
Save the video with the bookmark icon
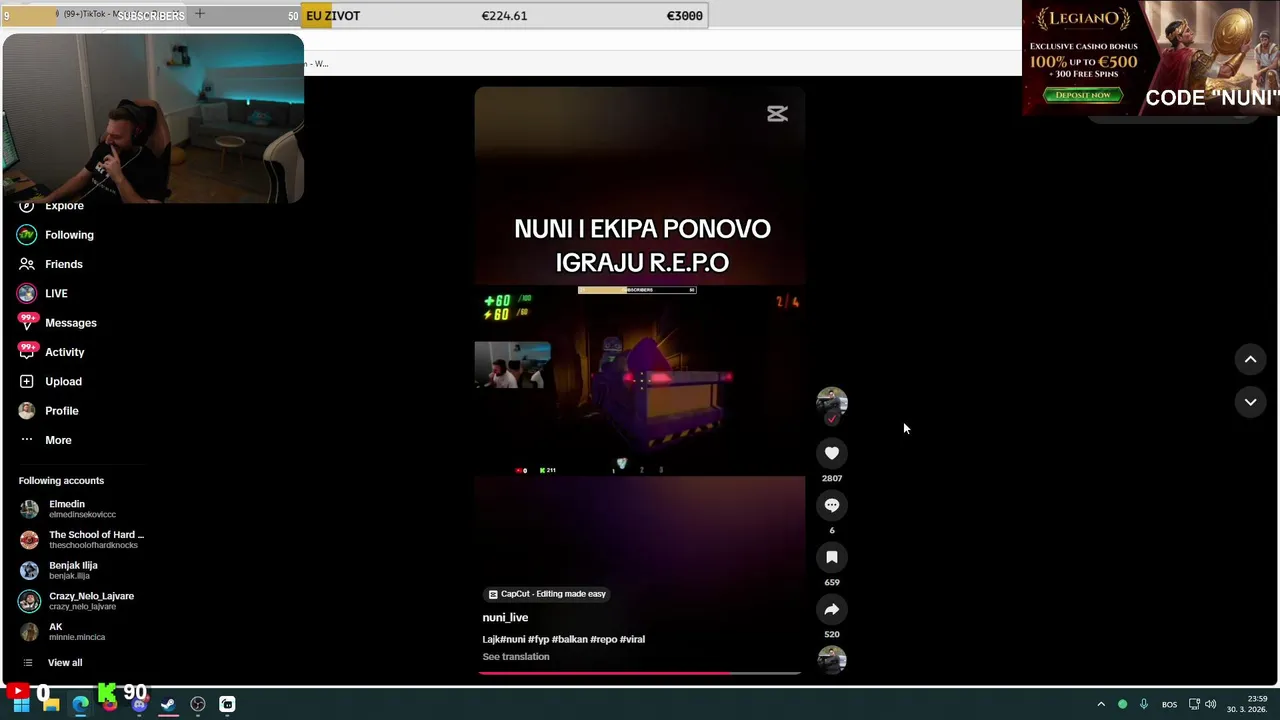tap(831, 557)
